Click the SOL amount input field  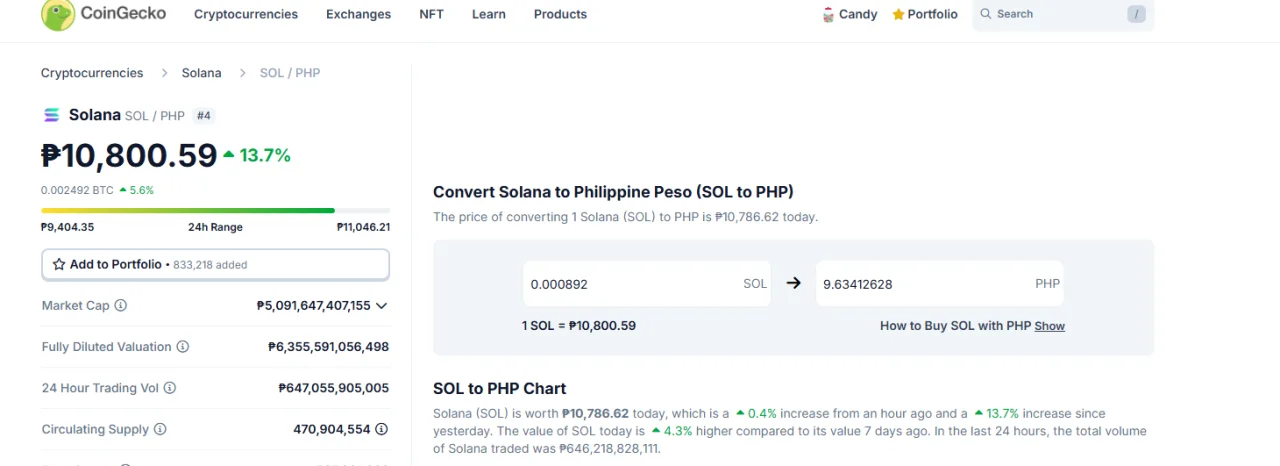point(647,284)
